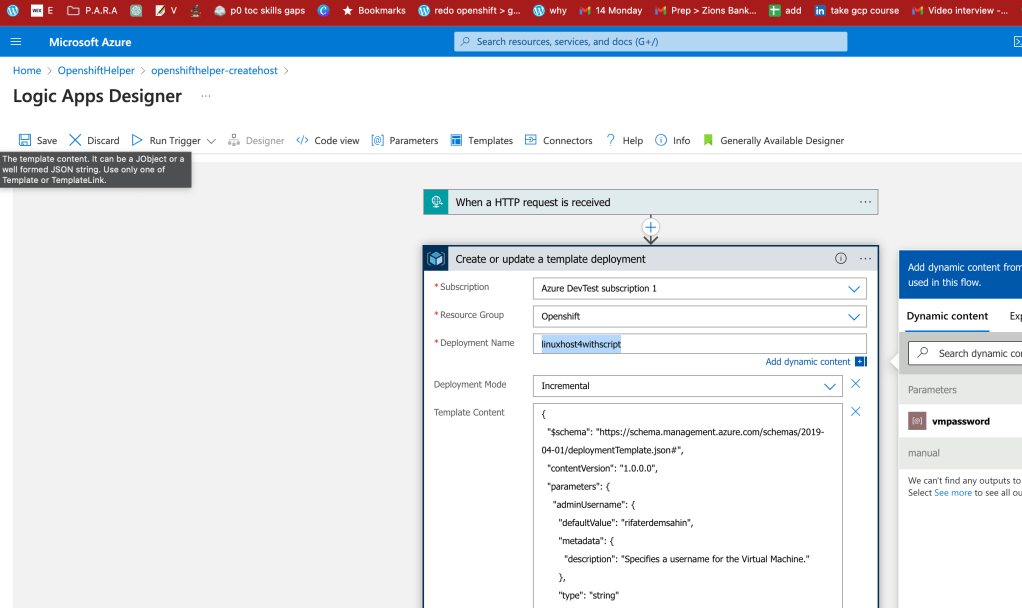This screenshot has width=1022, height=608.
Task: Open the Templates gallery
Action: 482,140
